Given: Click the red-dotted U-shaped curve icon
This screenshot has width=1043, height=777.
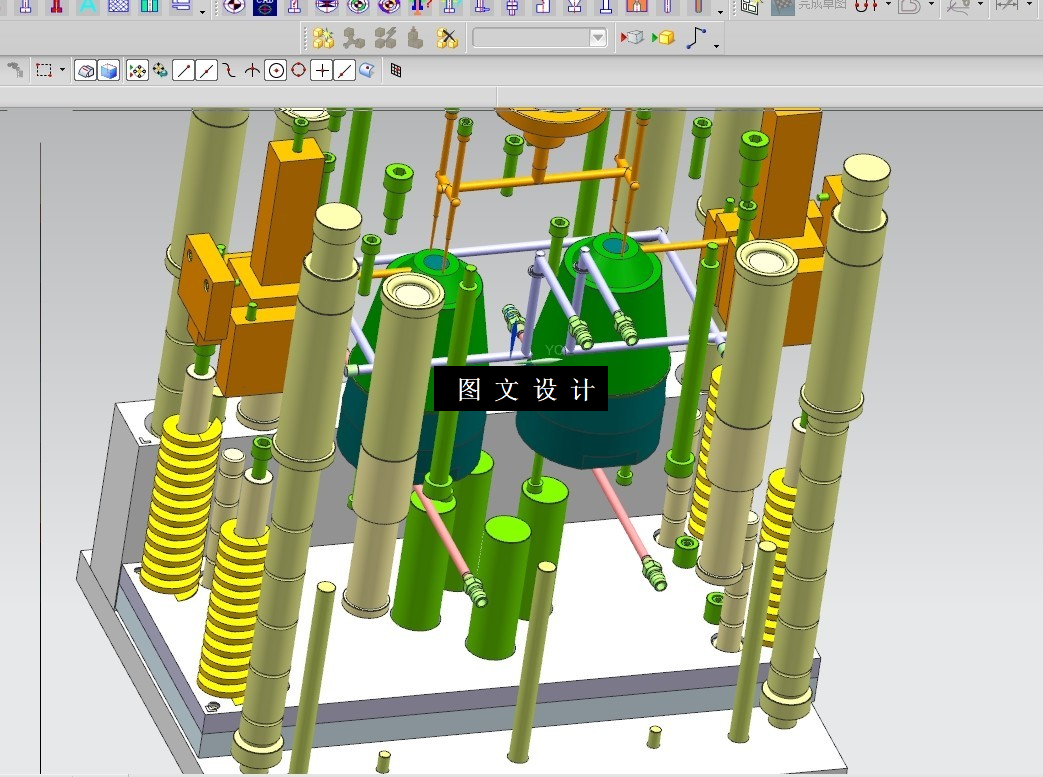Looking at the screenshot, I should coord(865,7).
